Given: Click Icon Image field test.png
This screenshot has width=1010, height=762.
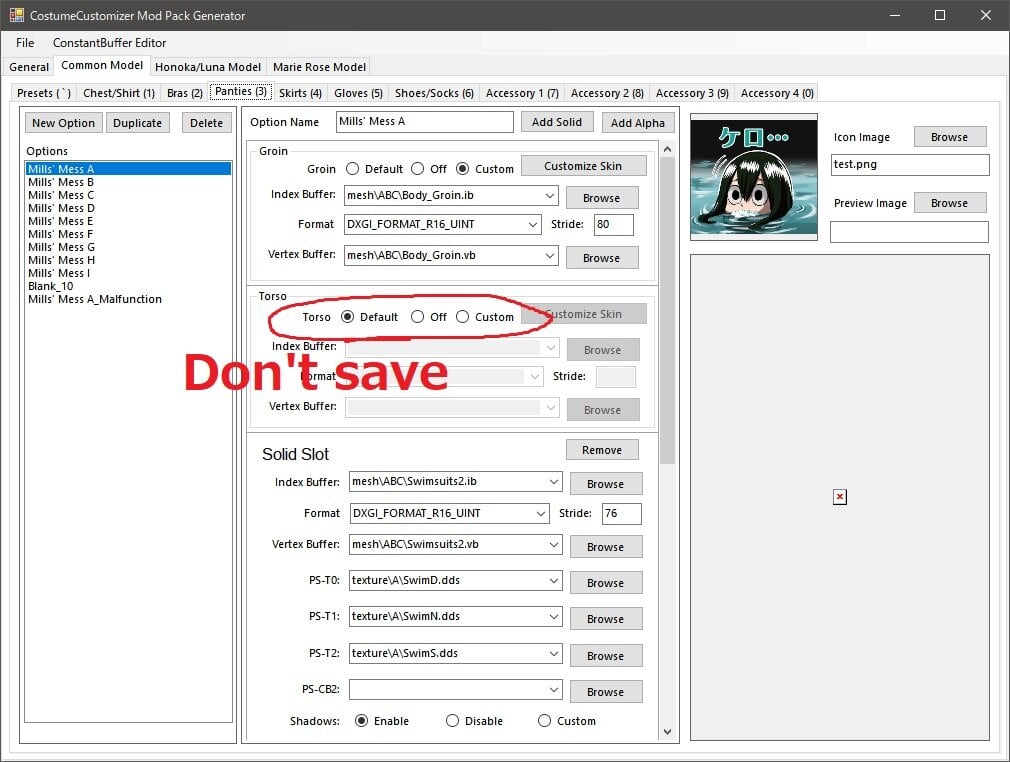Looking at the screenshot, I should [910, 164].
